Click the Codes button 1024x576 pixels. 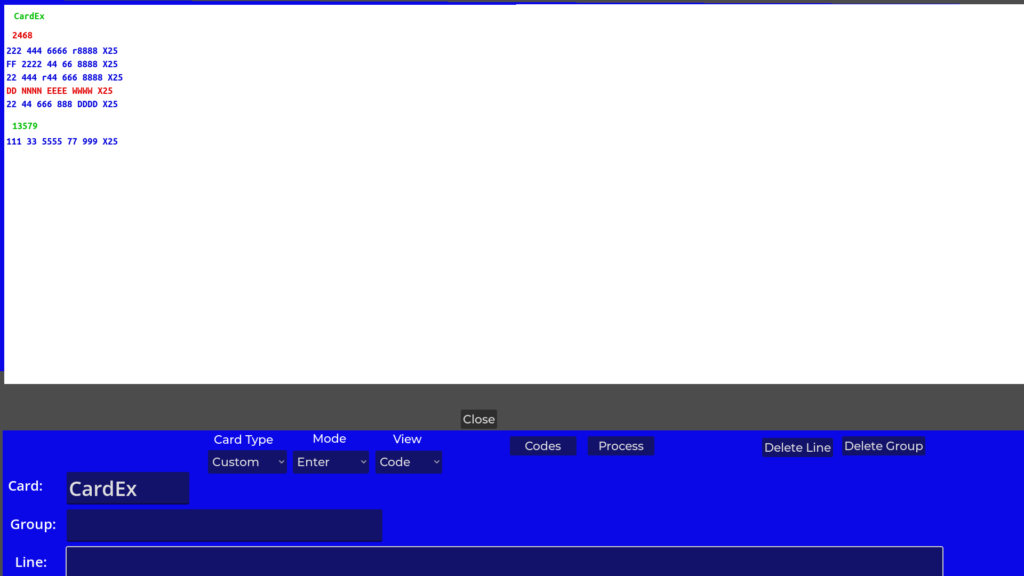542,446
